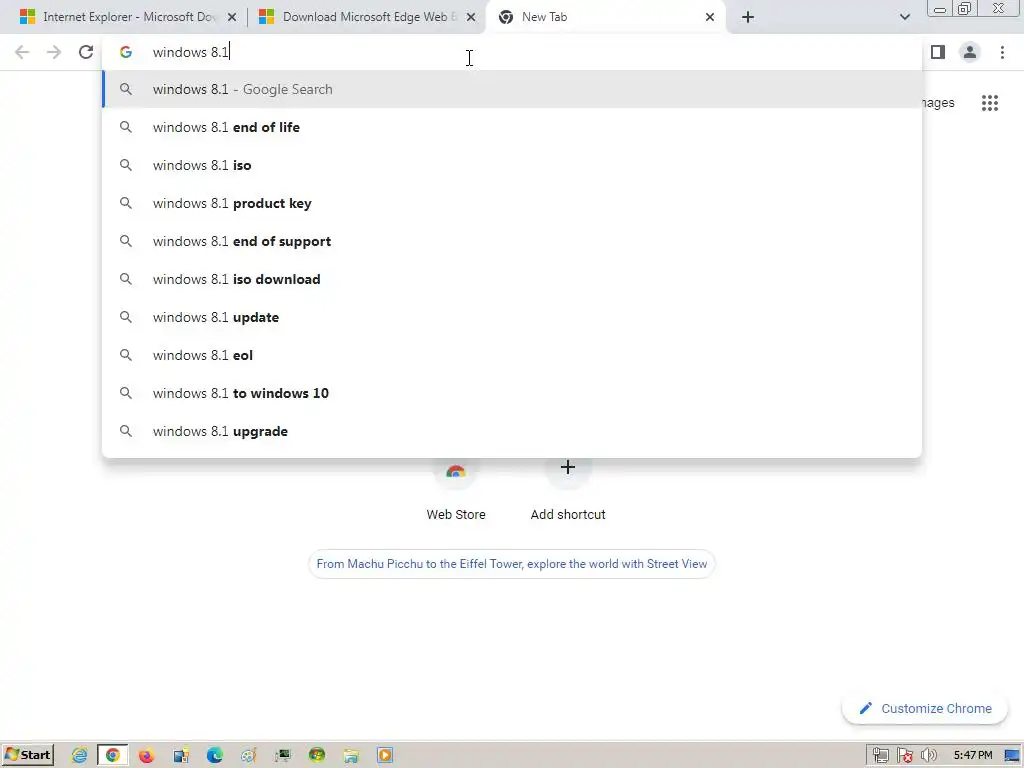Open the Action Center flag tray icon
Screen dimensions: 1024x768
904,756
